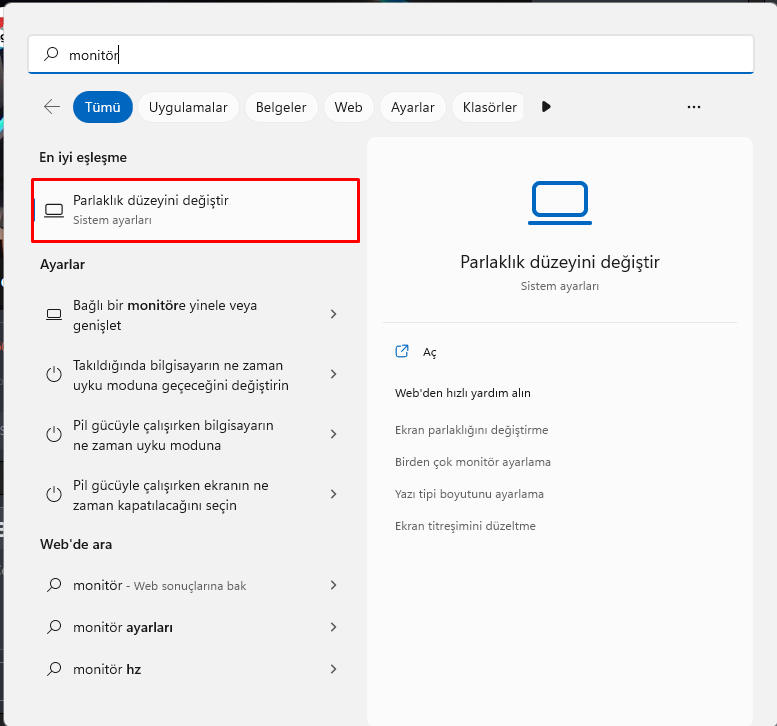Click the open-external icon beside Aç
This screenshot has height=726, width=777.
[x=402, y=351]
